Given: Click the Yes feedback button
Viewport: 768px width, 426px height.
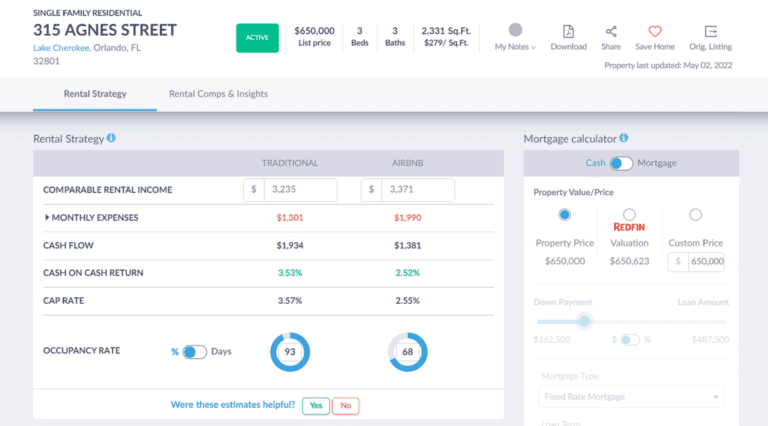Looking at the screenshot, I should [x=316, y=405].
